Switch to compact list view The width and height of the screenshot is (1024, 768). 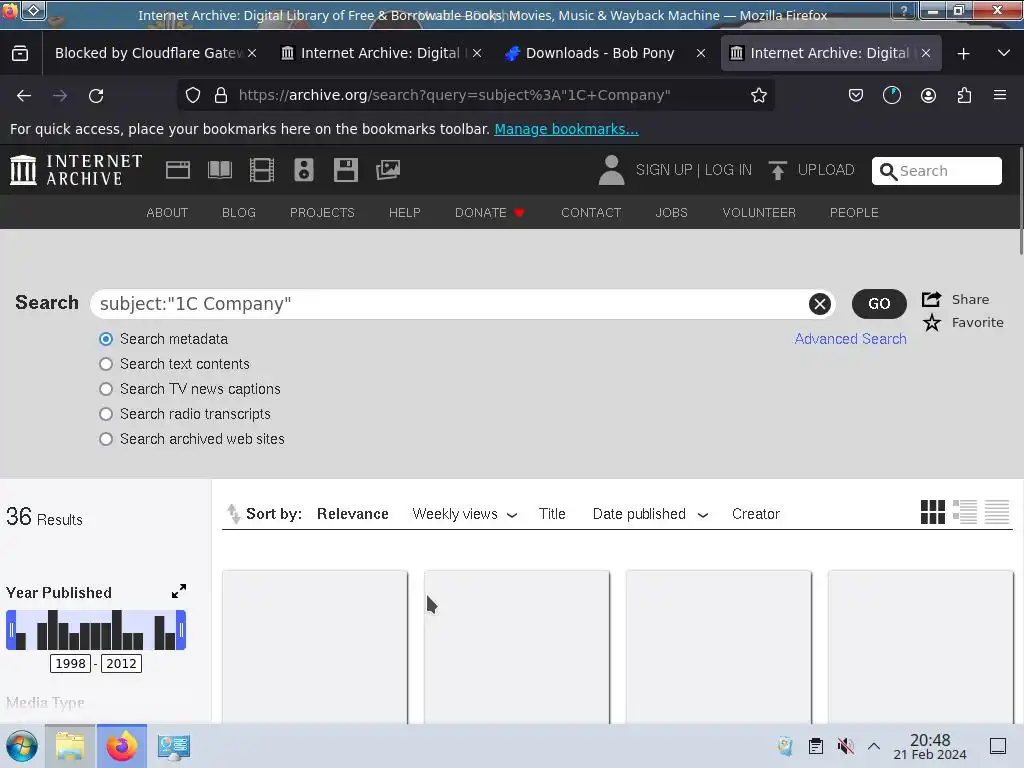(997, 512)
